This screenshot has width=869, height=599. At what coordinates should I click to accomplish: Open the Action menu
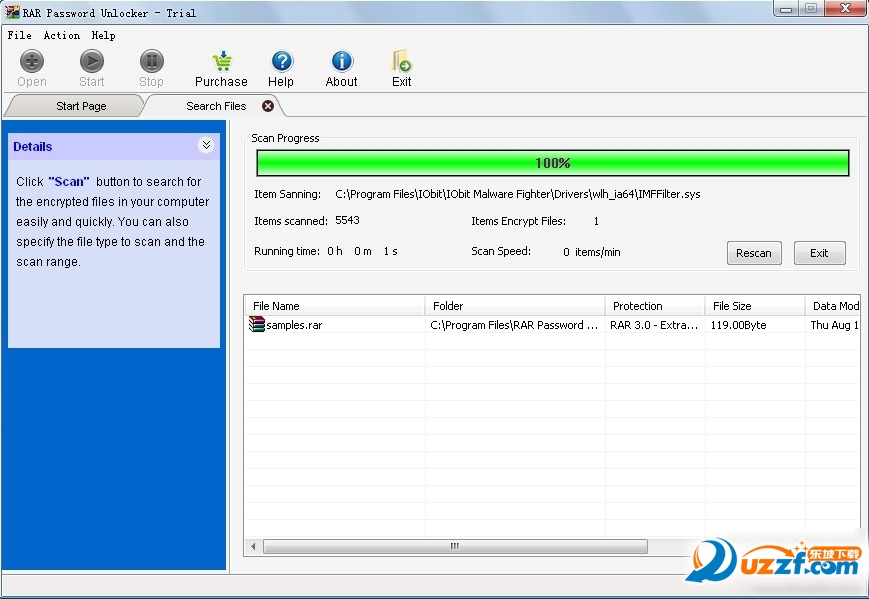tap(62, 35)
